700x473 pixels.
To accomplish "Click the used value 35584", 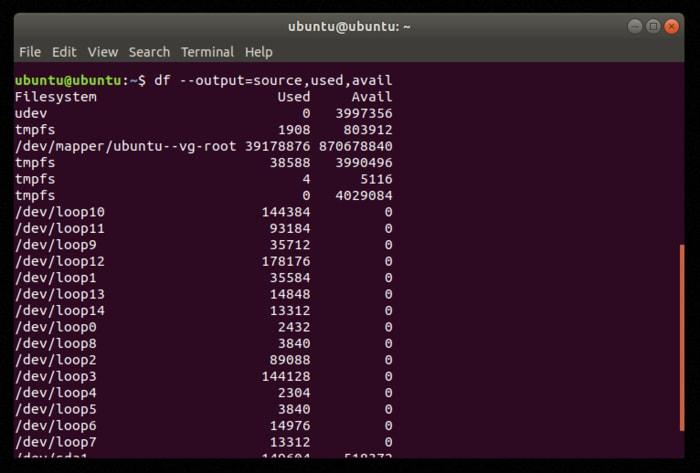I will tap(290, 278).
